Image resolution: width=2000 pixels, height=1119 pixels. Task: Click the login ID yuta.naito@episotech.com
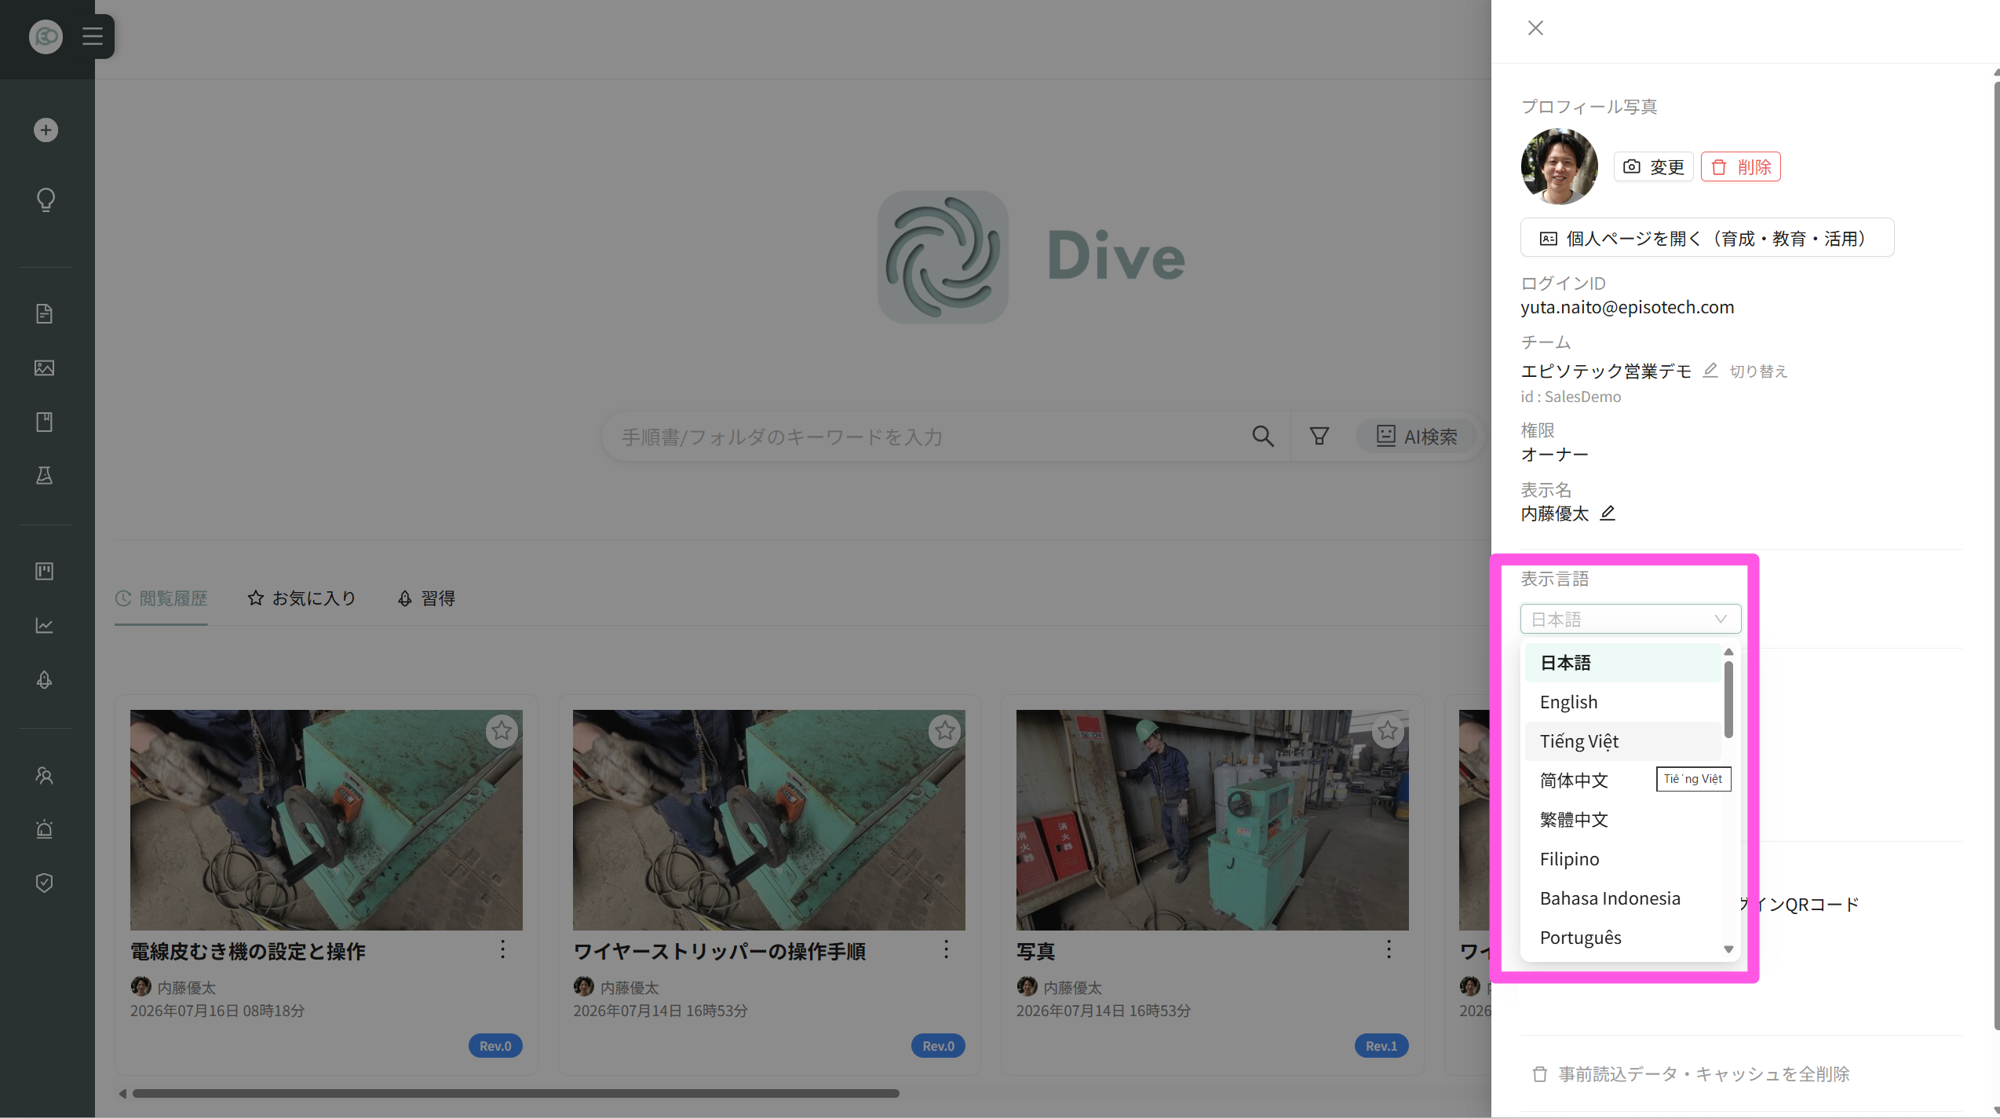coord(1627,307)
